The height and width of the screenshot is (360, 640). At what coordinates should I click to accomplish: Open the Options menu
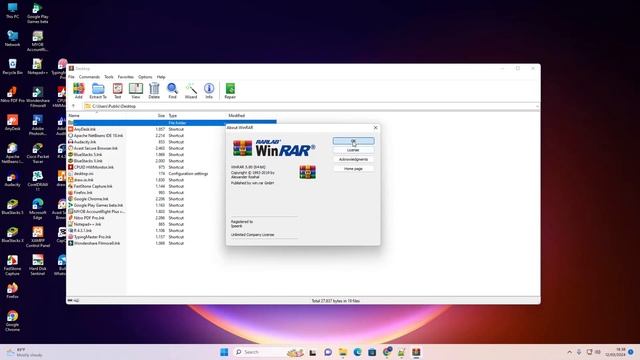145,77
